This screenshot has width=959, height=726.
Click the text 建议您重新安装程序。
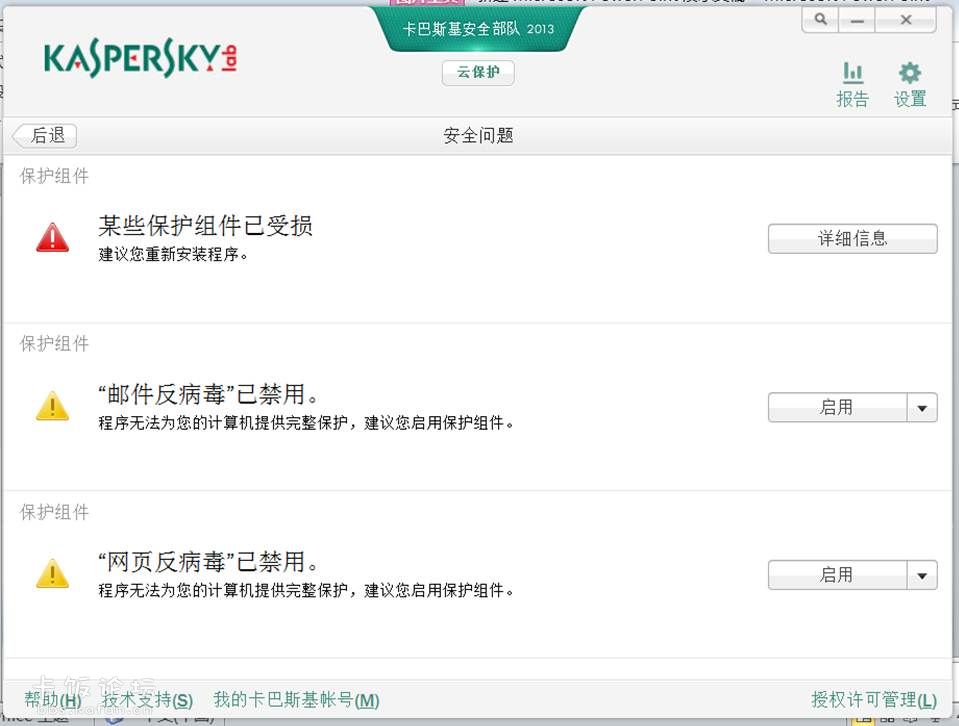click(173, 254)
